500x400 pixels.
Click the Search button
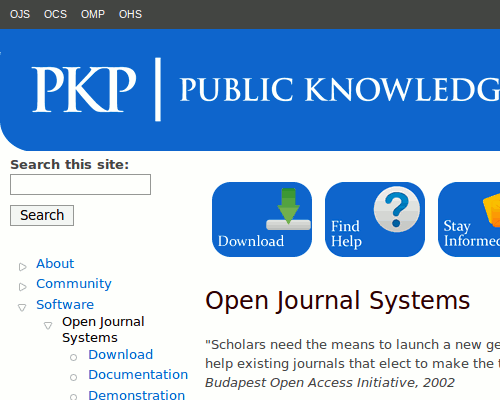42,215
